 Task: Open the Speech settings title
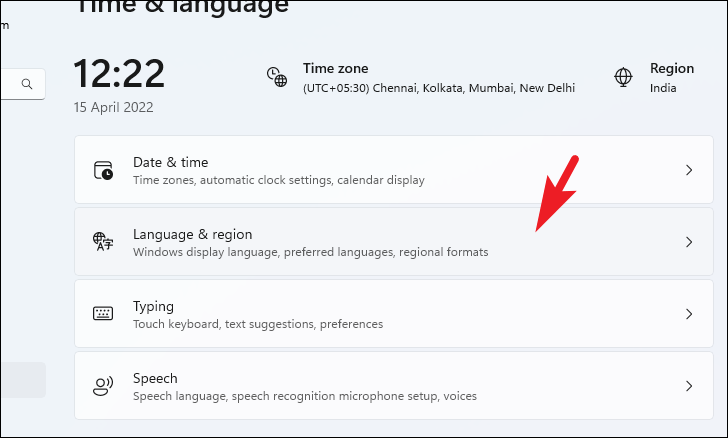155,378
